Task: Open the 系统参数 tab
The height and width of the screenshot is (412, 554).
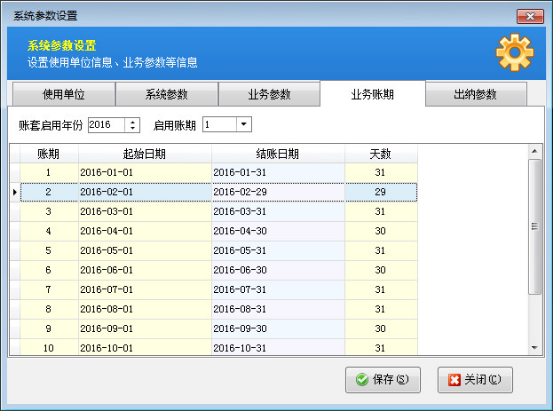Action: [x=166, y=94]
